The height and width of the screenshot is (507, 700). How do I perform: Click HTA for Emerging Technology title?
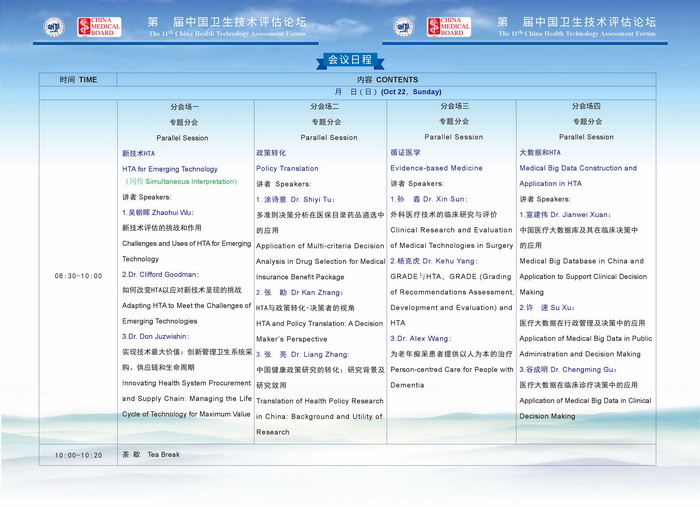(x=170, y=169)
